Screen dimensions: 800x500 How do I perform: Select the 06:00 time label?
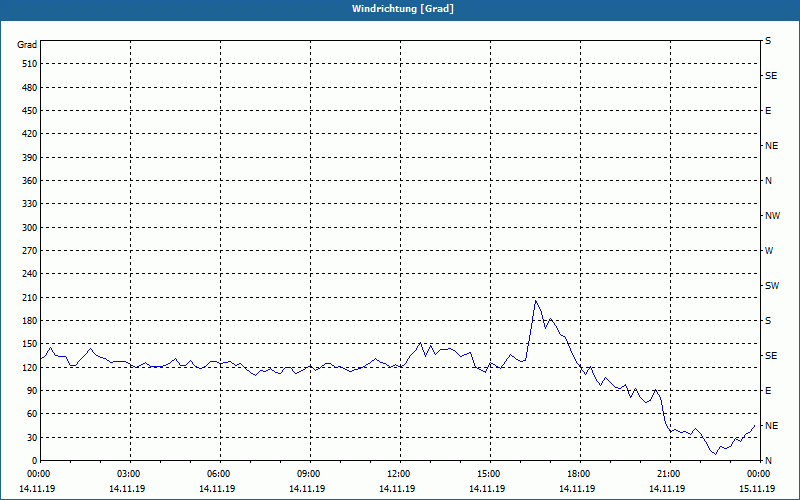218,474
